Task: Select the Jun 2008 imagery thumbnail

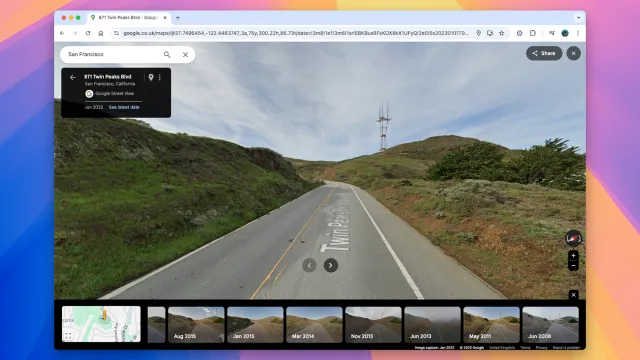Action: (551, 325)
